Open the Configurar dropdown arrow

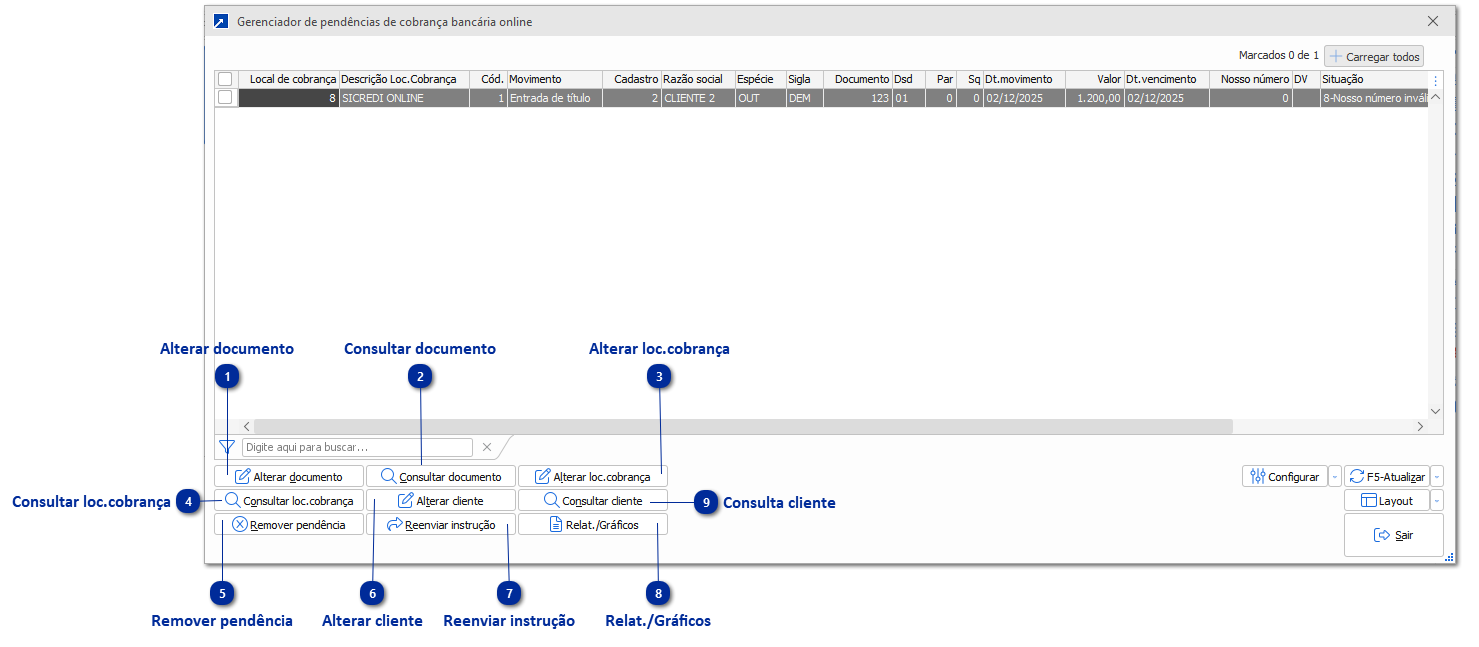click(1335, 476)
